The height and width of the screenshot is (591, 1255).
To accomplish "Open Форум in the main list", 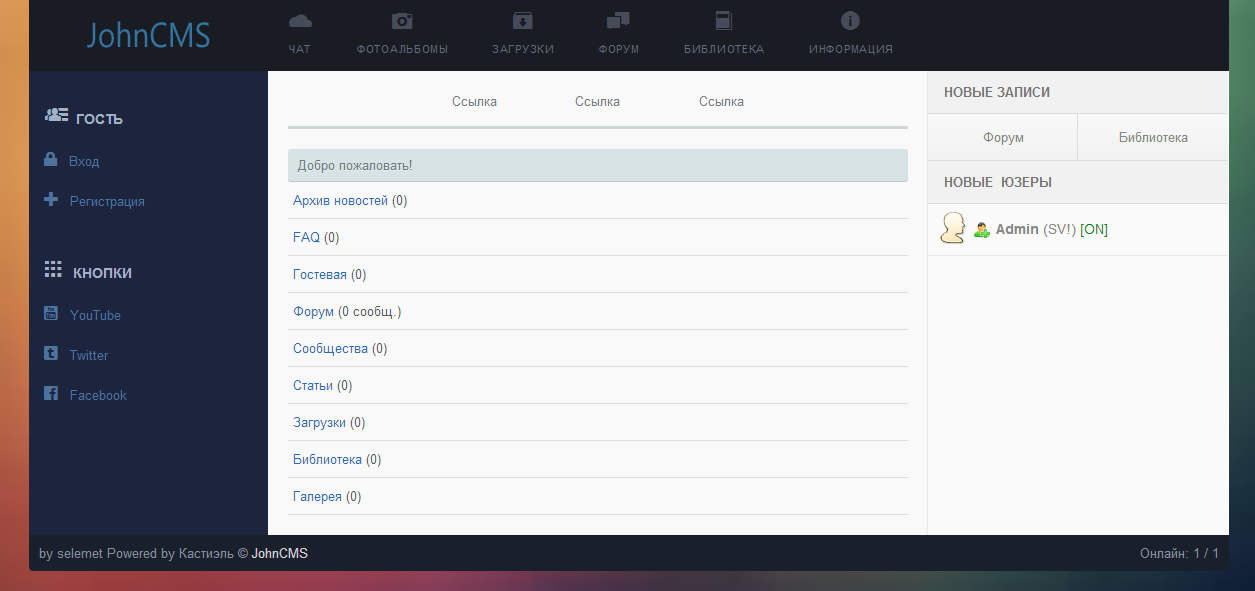I will (x=313, y=311).
